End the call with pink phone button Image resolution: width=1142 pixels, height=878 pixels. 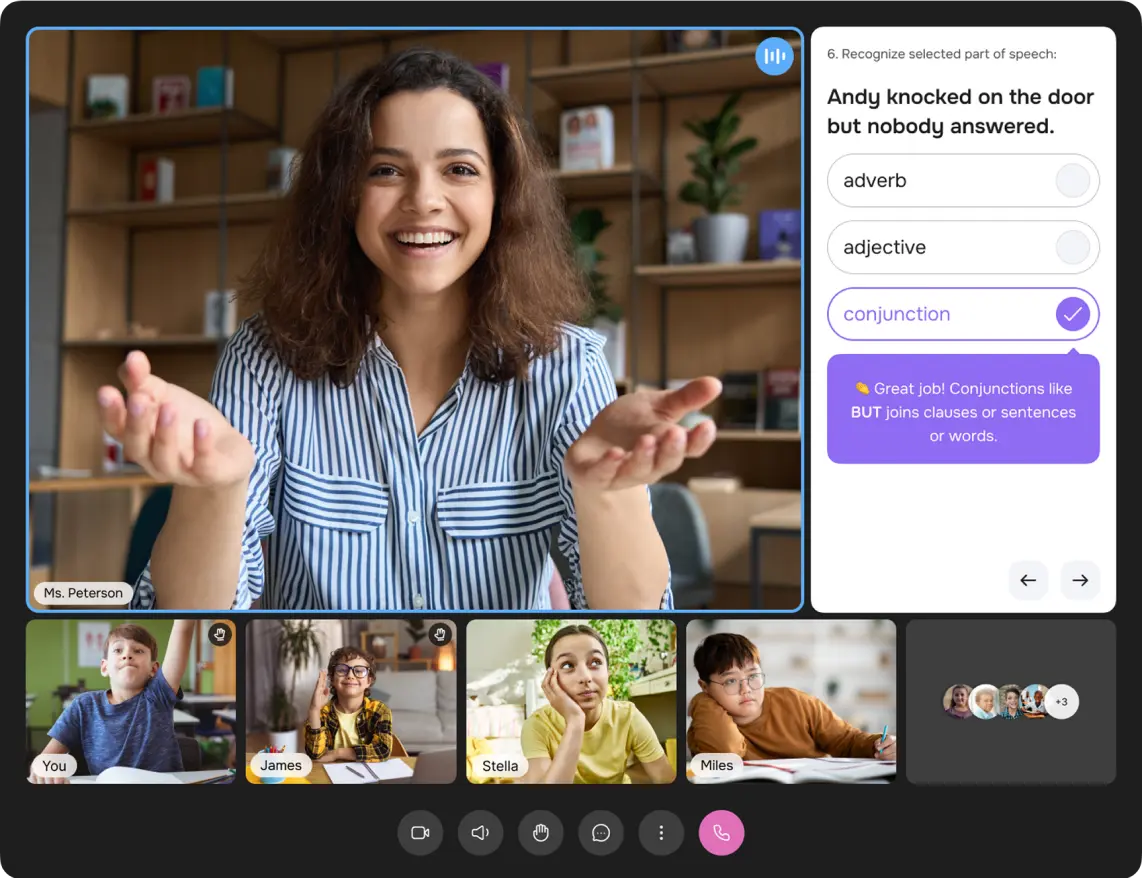click(721, 833)
